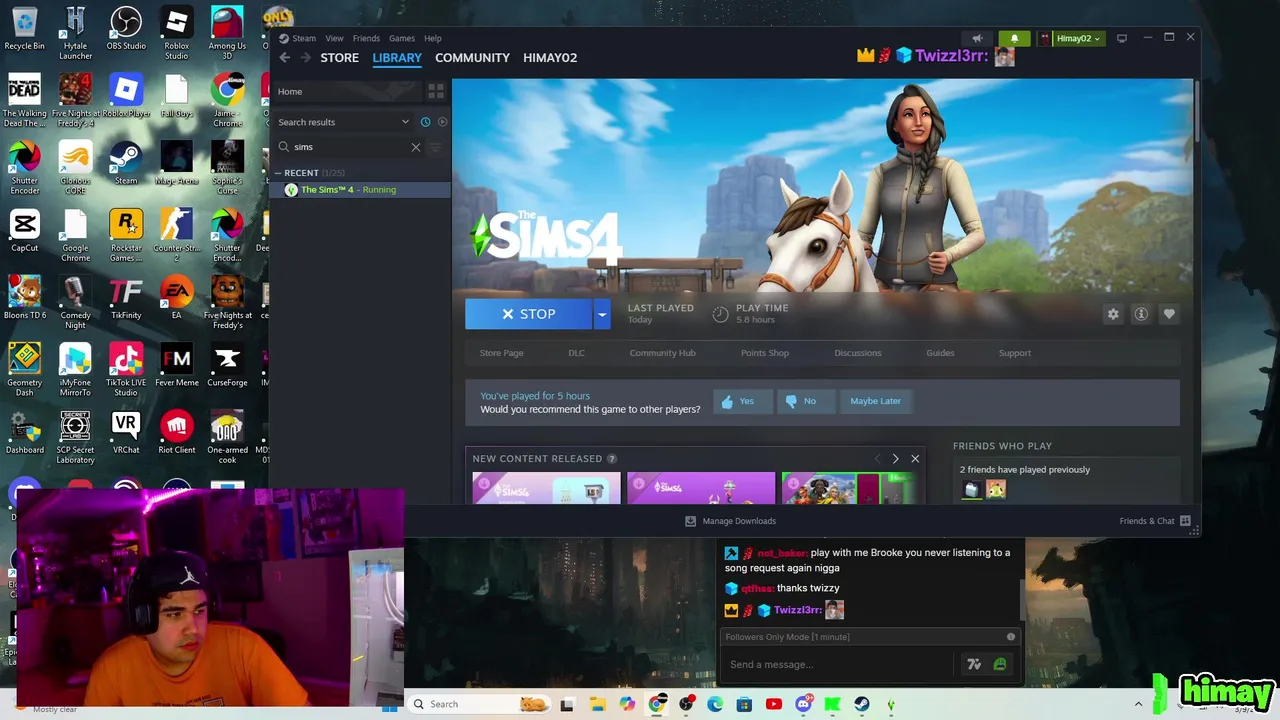Open the Games menu
Image resolution: width=1280 pixels, height=720 pixels.
click(x=402, y=38)
